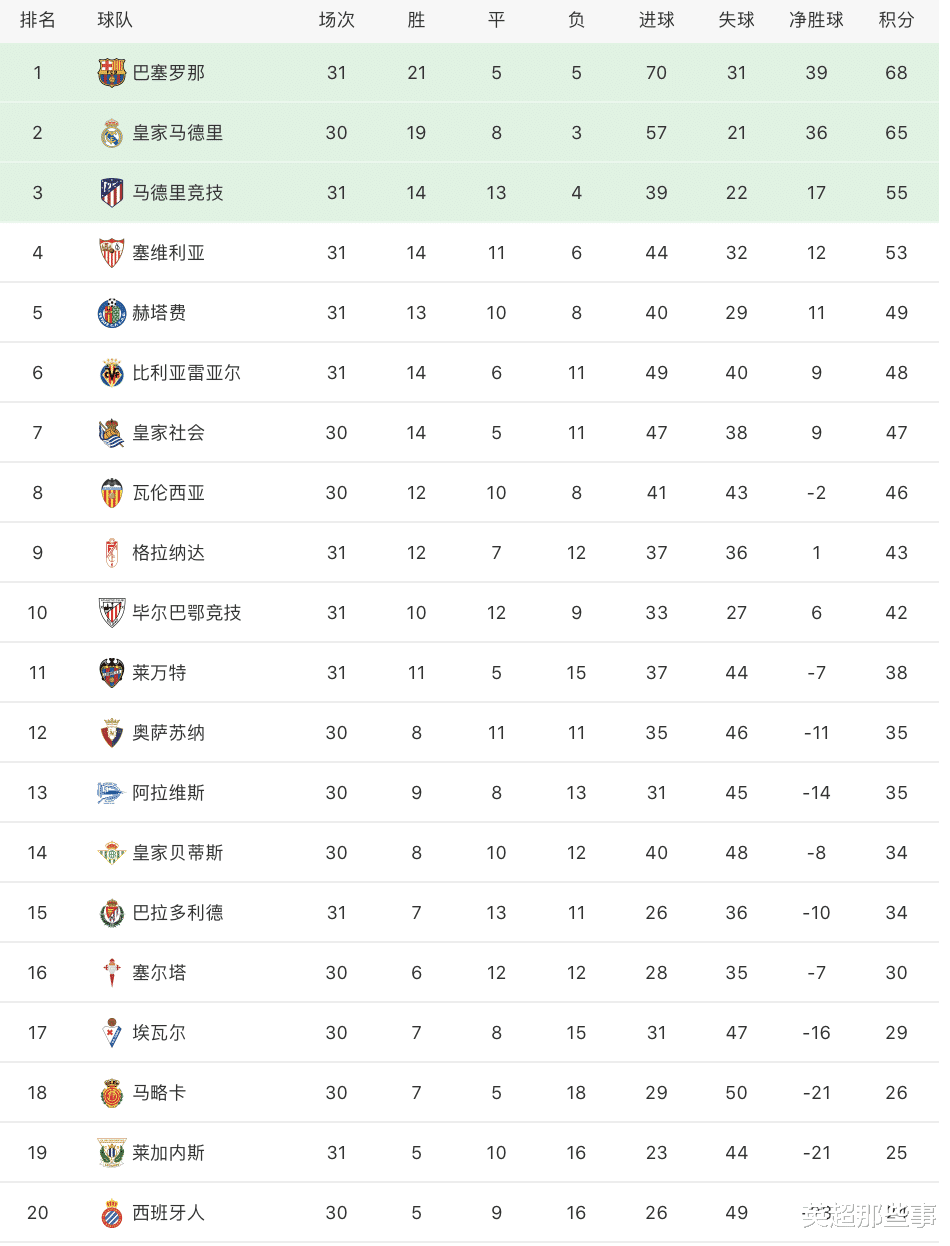This screenshot has width=950, height=1246.
Task: Open the 格拉纳达 team link
Action: pos(168,553)
